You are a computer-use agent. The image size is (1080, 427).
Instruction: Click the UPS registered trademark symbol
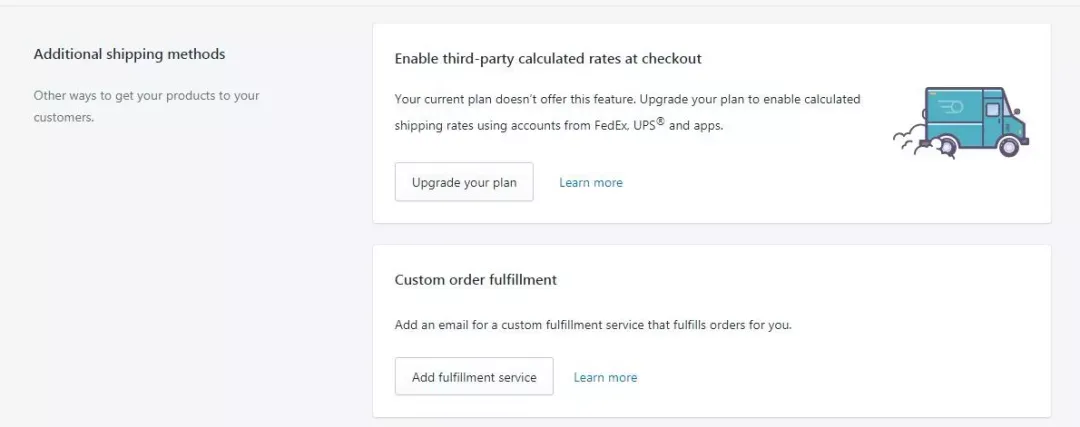tap(660, 122)
